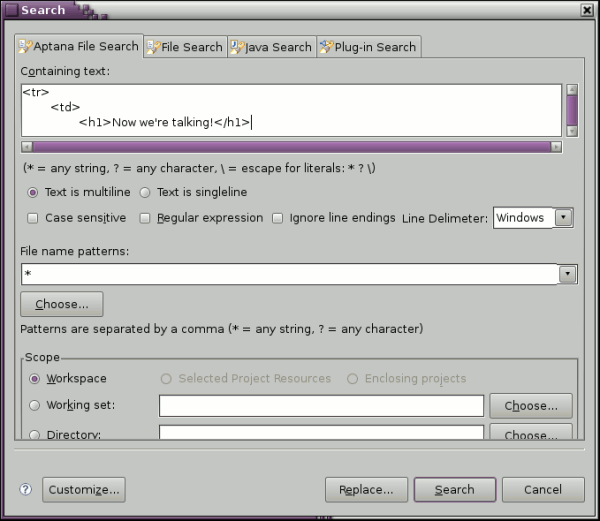Open the Plug-in Search tab
Image resolution: width=600 pixels, height=521 pixels.
point(369,47)
